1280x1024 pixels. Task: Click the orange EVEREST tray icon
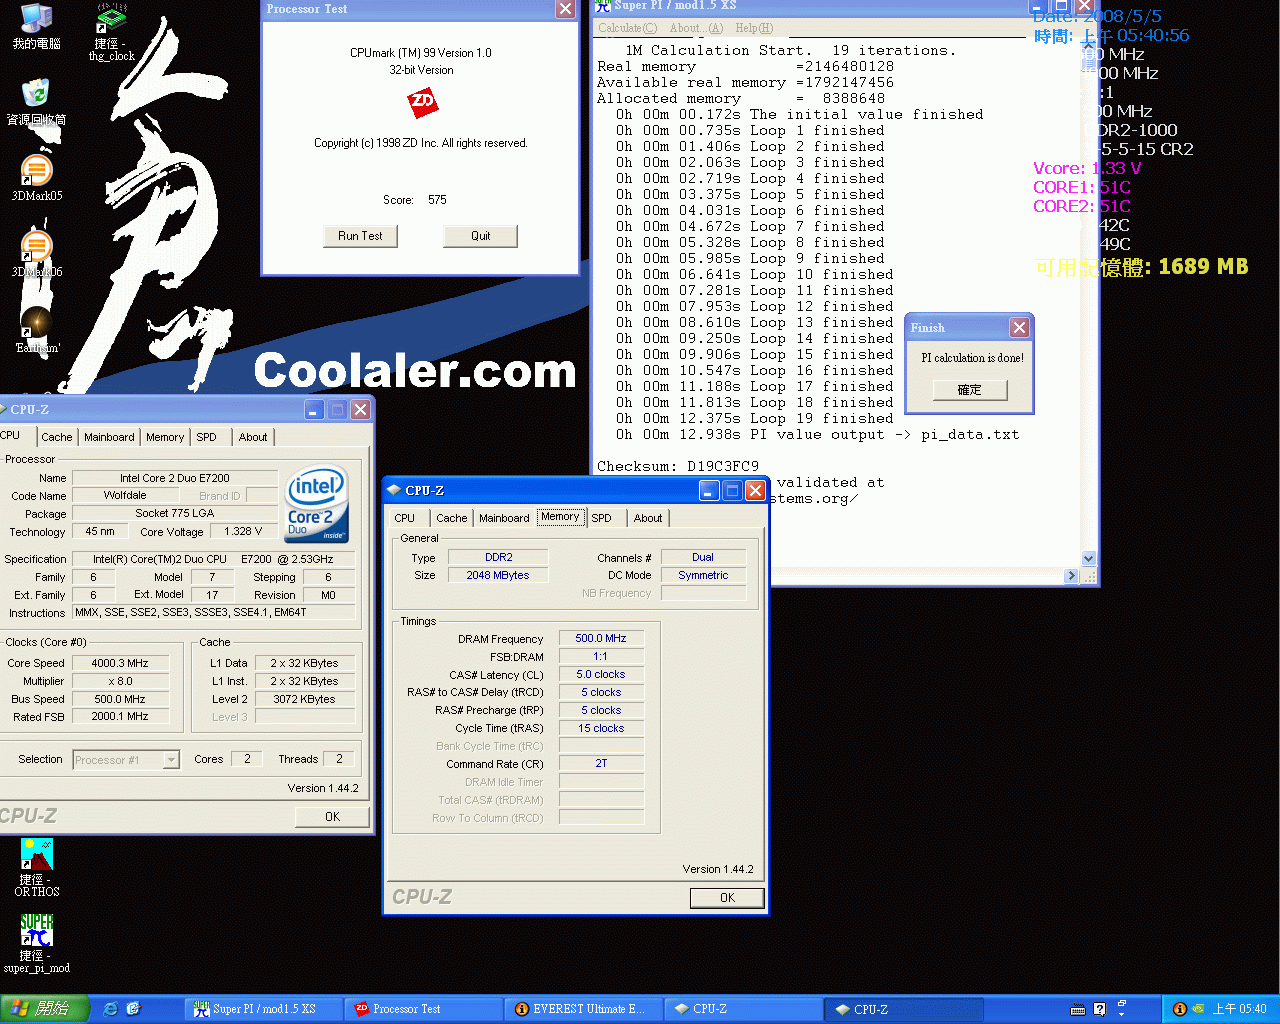[x=1179, y=1009]
